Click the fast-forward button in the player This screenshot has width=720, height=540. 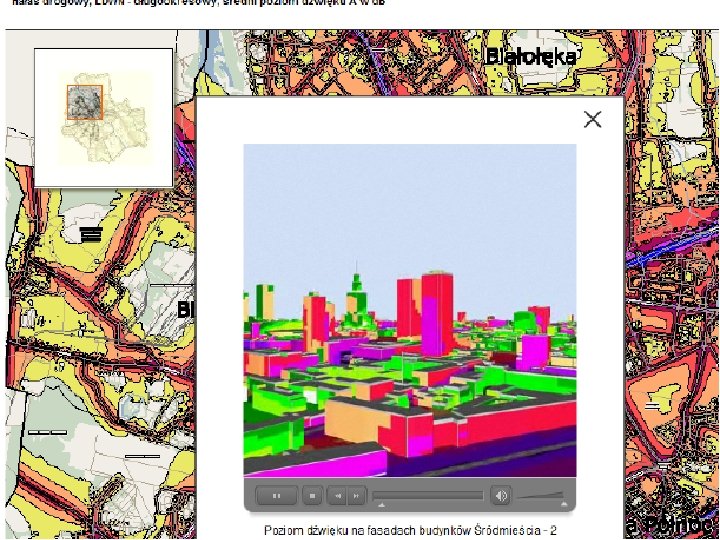[x=357, y=496]
